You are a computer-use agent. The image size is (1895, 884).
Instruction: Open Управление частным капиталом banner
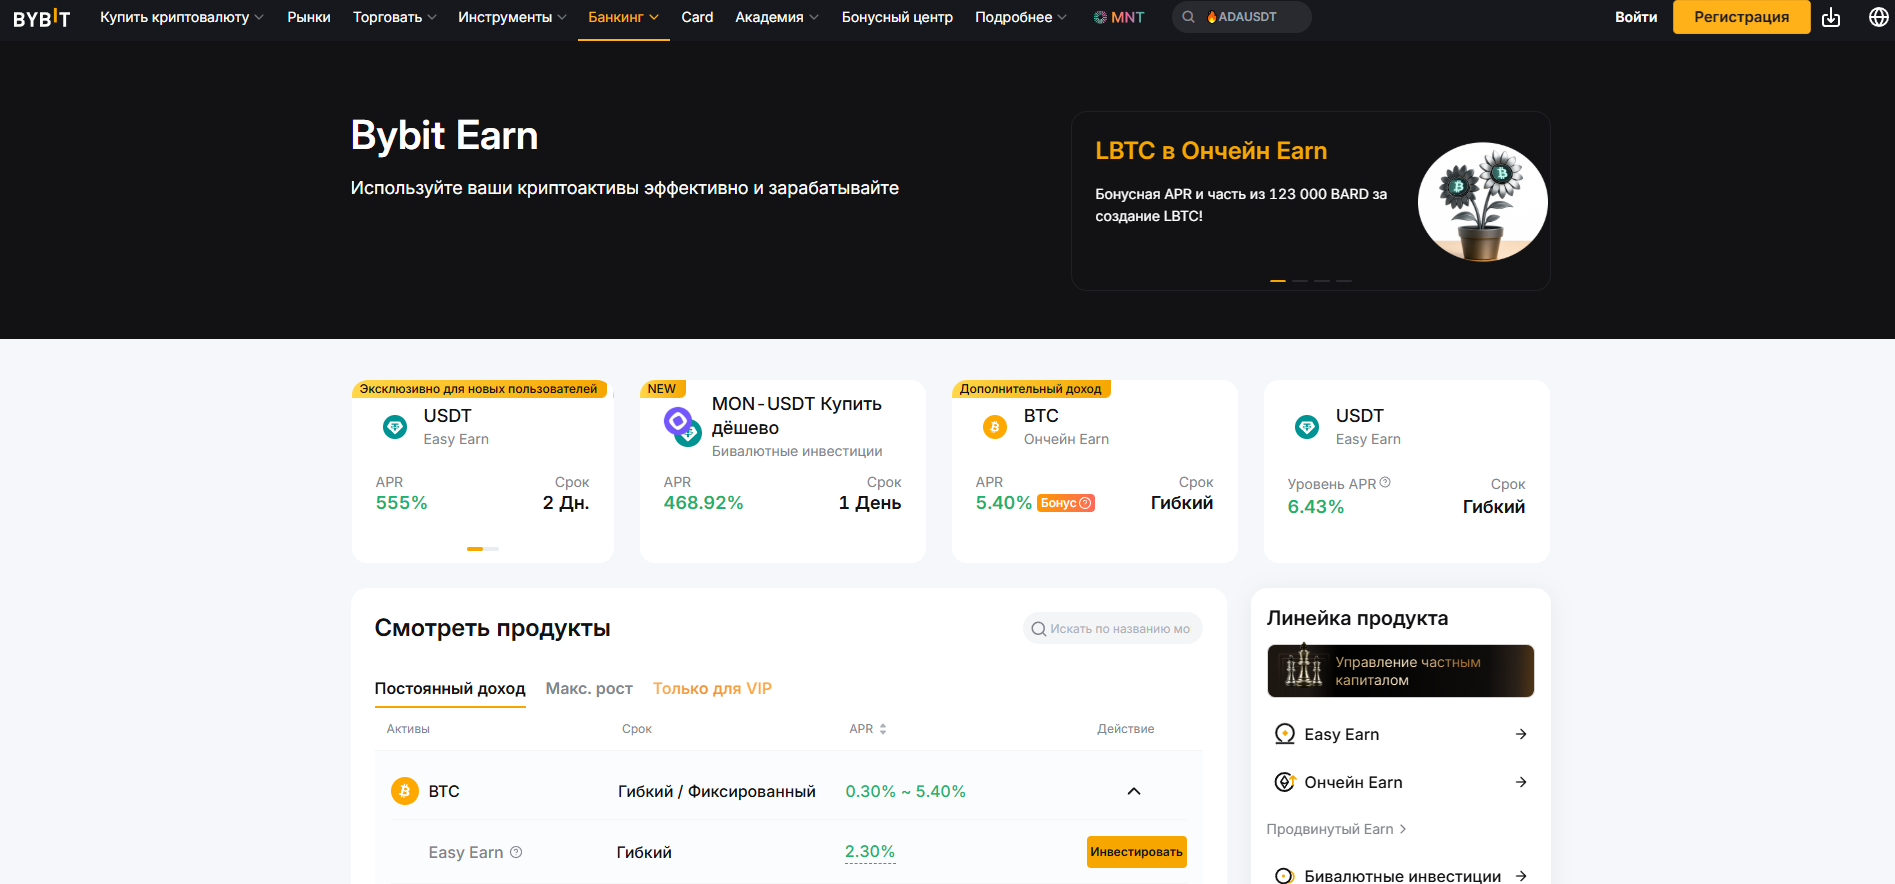[1400, 671]
